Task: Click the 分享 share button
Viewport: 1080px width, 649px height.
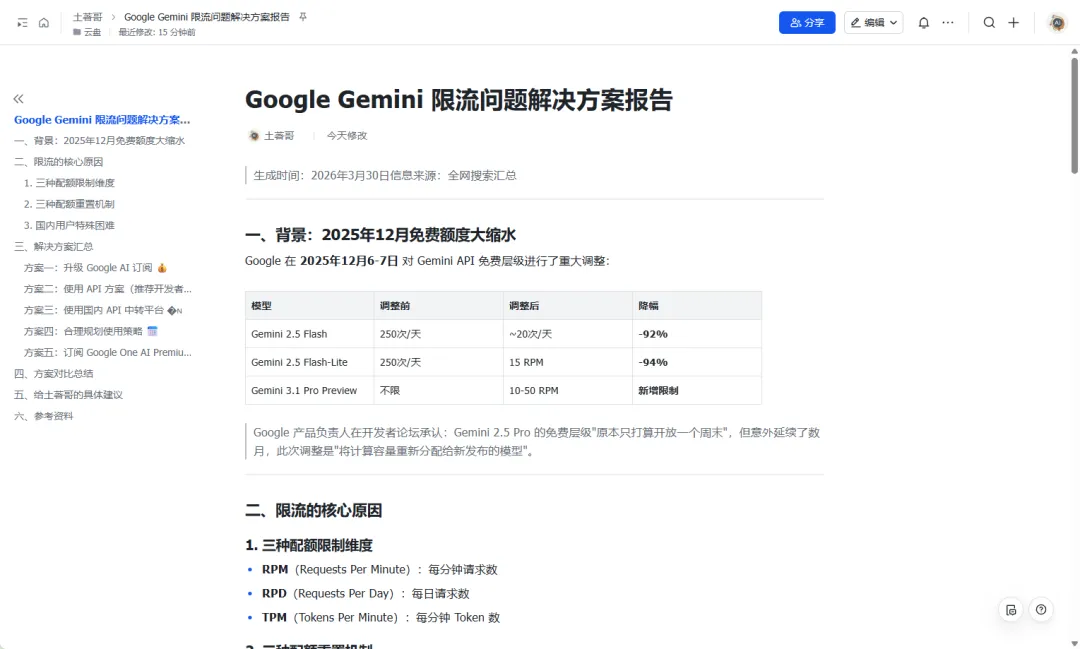Action: (x=807, y=23)
